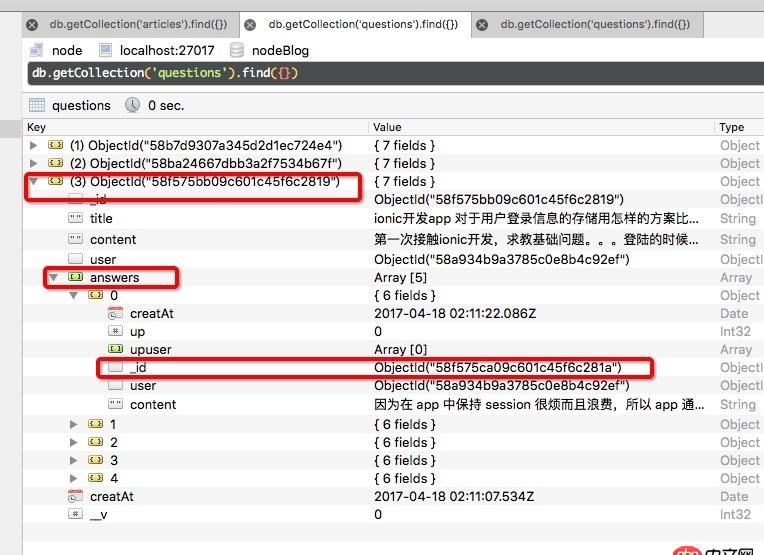Click the integer icon beside up
The height and width of the screenshot is (555, 764).
tap(115, 331)
